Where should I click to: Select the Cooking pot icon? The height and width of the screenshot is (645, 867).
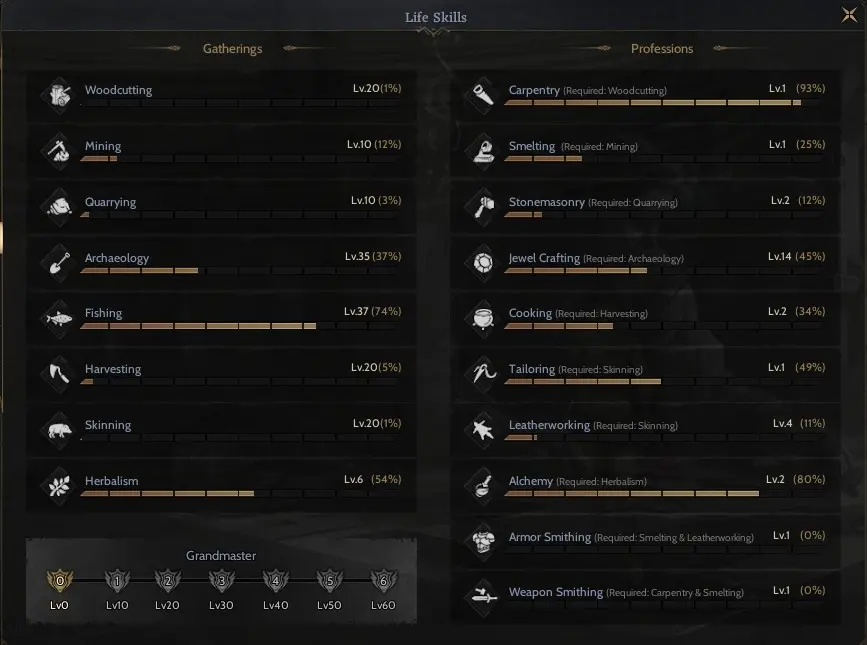483,318
